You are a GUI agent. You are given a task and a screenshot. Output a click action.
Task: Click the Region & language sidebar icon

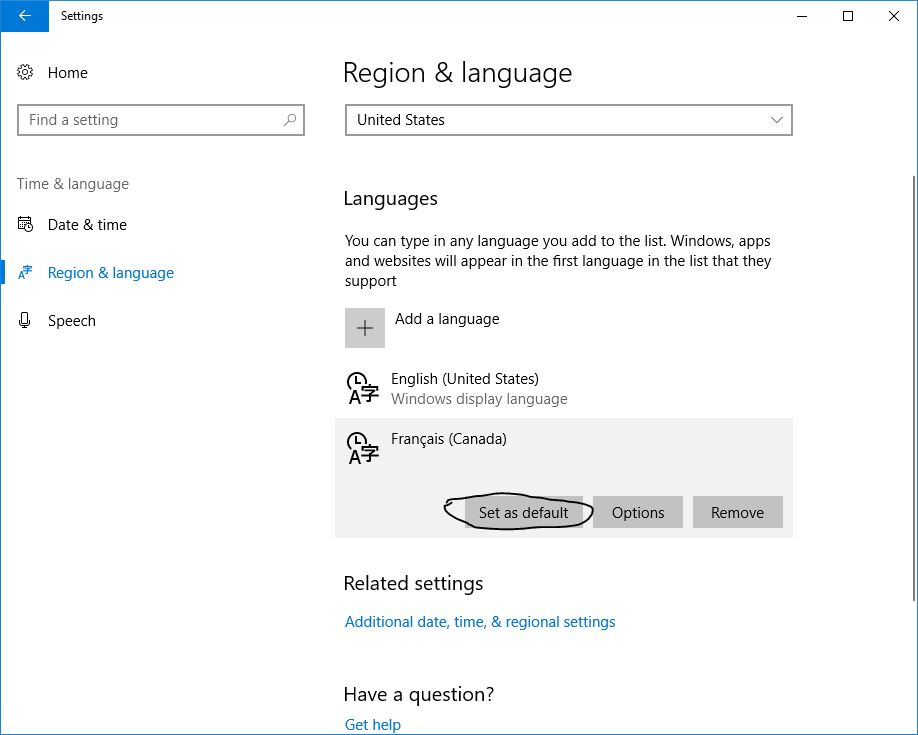click(25, 272)
